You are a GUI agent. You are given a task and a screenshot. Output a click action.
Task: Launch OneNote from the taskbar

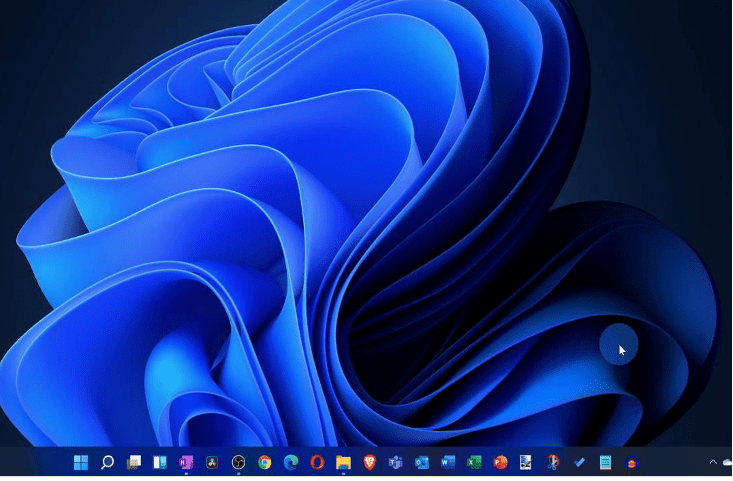coord(186,462)
